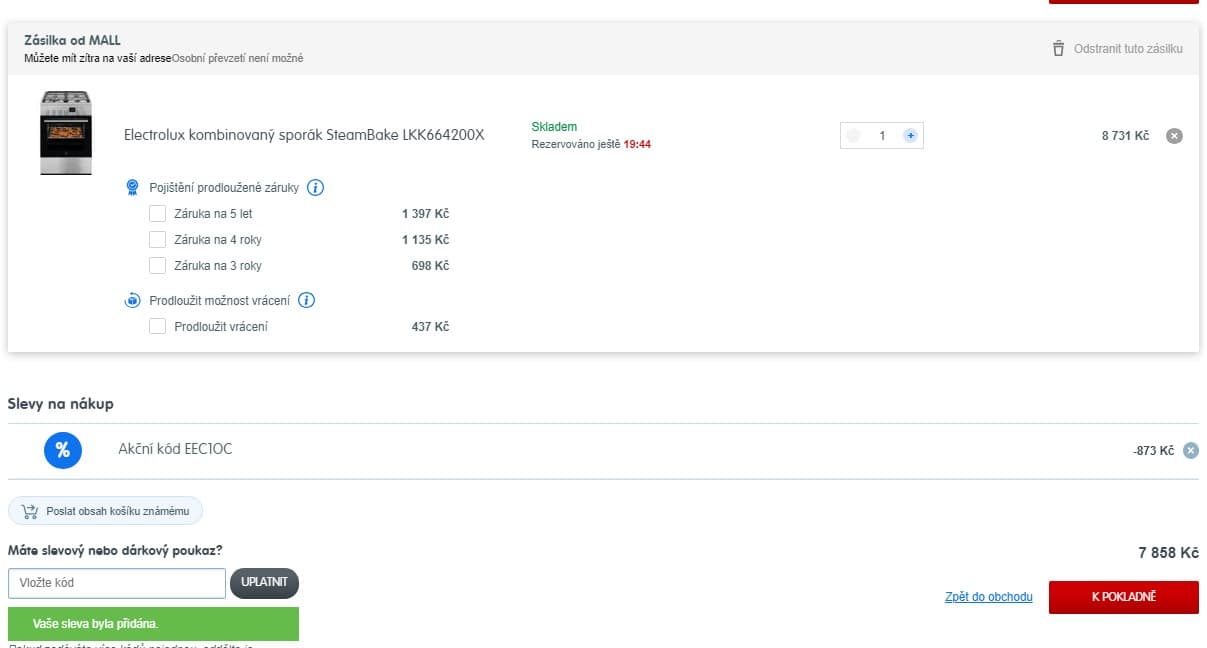This screenshot has height=648, width=1207.
Task: Click "Osobní převzetí není možné" text
Action: 237,58
